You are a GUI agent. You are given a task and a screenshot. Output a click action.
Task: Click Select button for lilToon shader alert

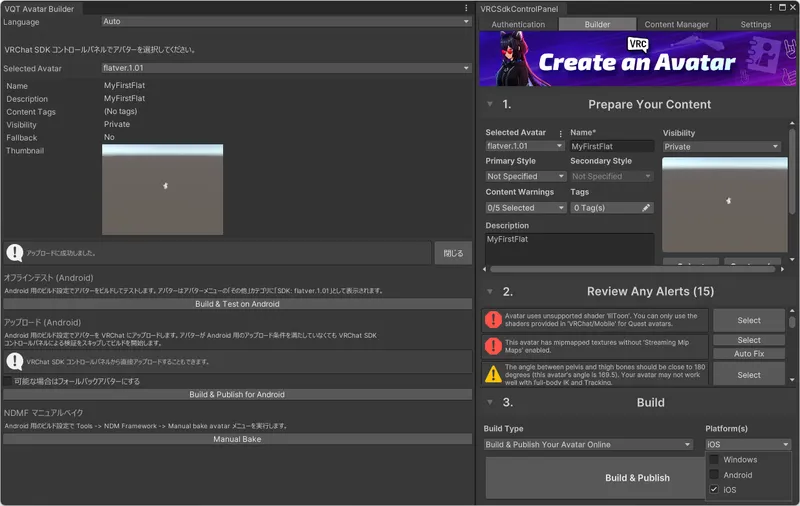(748, 320)
